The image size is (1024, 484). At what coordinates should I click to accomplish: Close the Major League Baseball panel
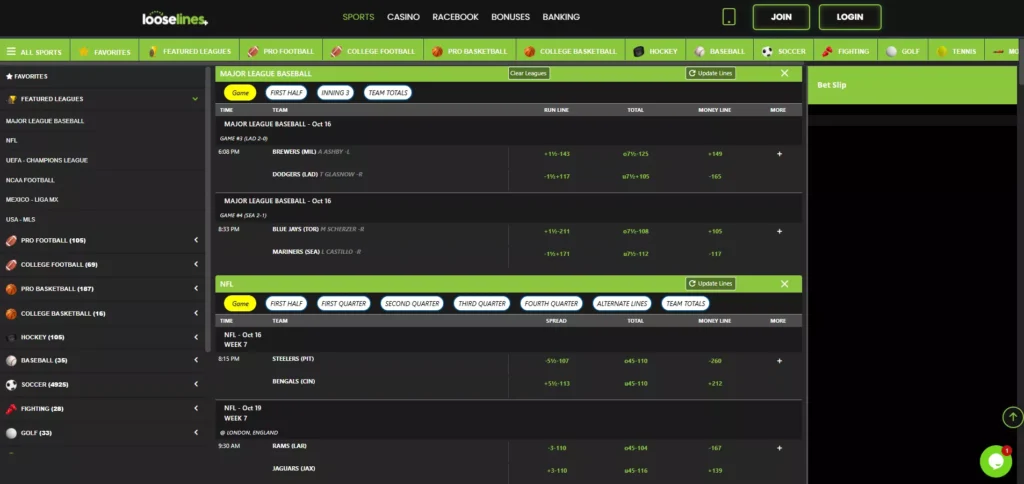pyautogui.click(x=784, y=73)
